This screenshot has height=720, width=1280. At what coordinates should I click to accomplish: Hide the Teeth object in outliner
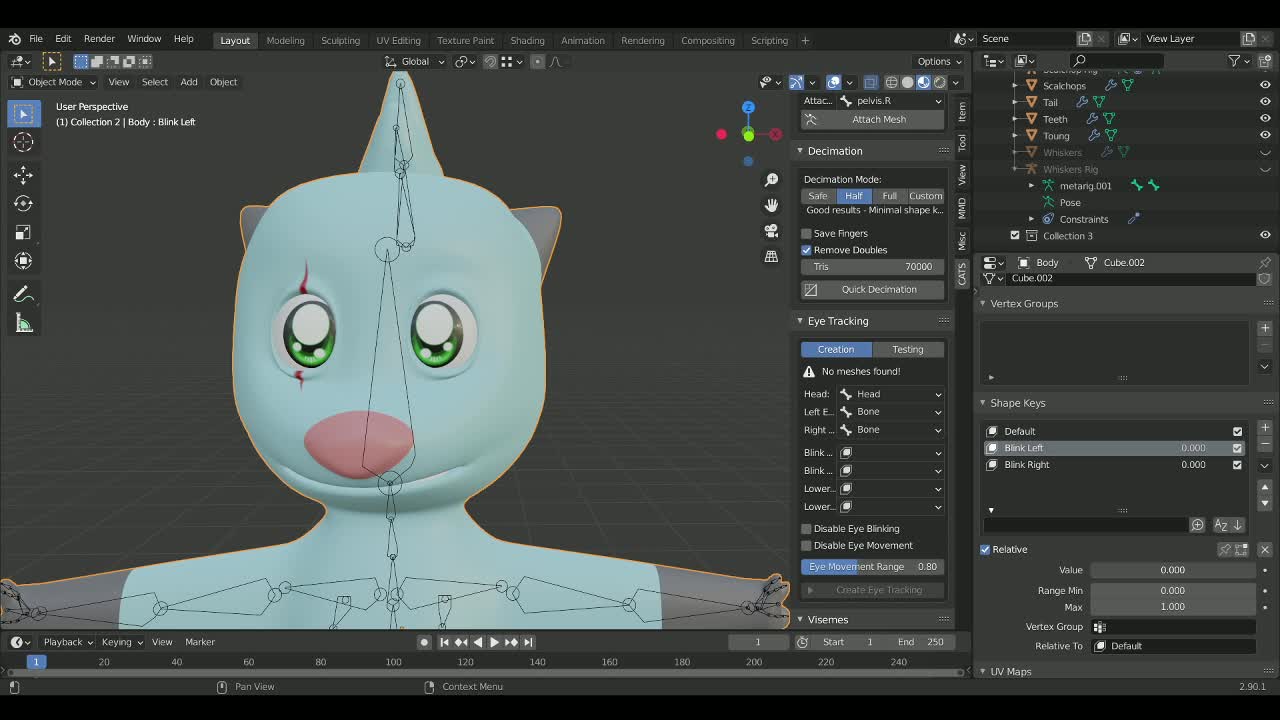tap(1265, 119)
